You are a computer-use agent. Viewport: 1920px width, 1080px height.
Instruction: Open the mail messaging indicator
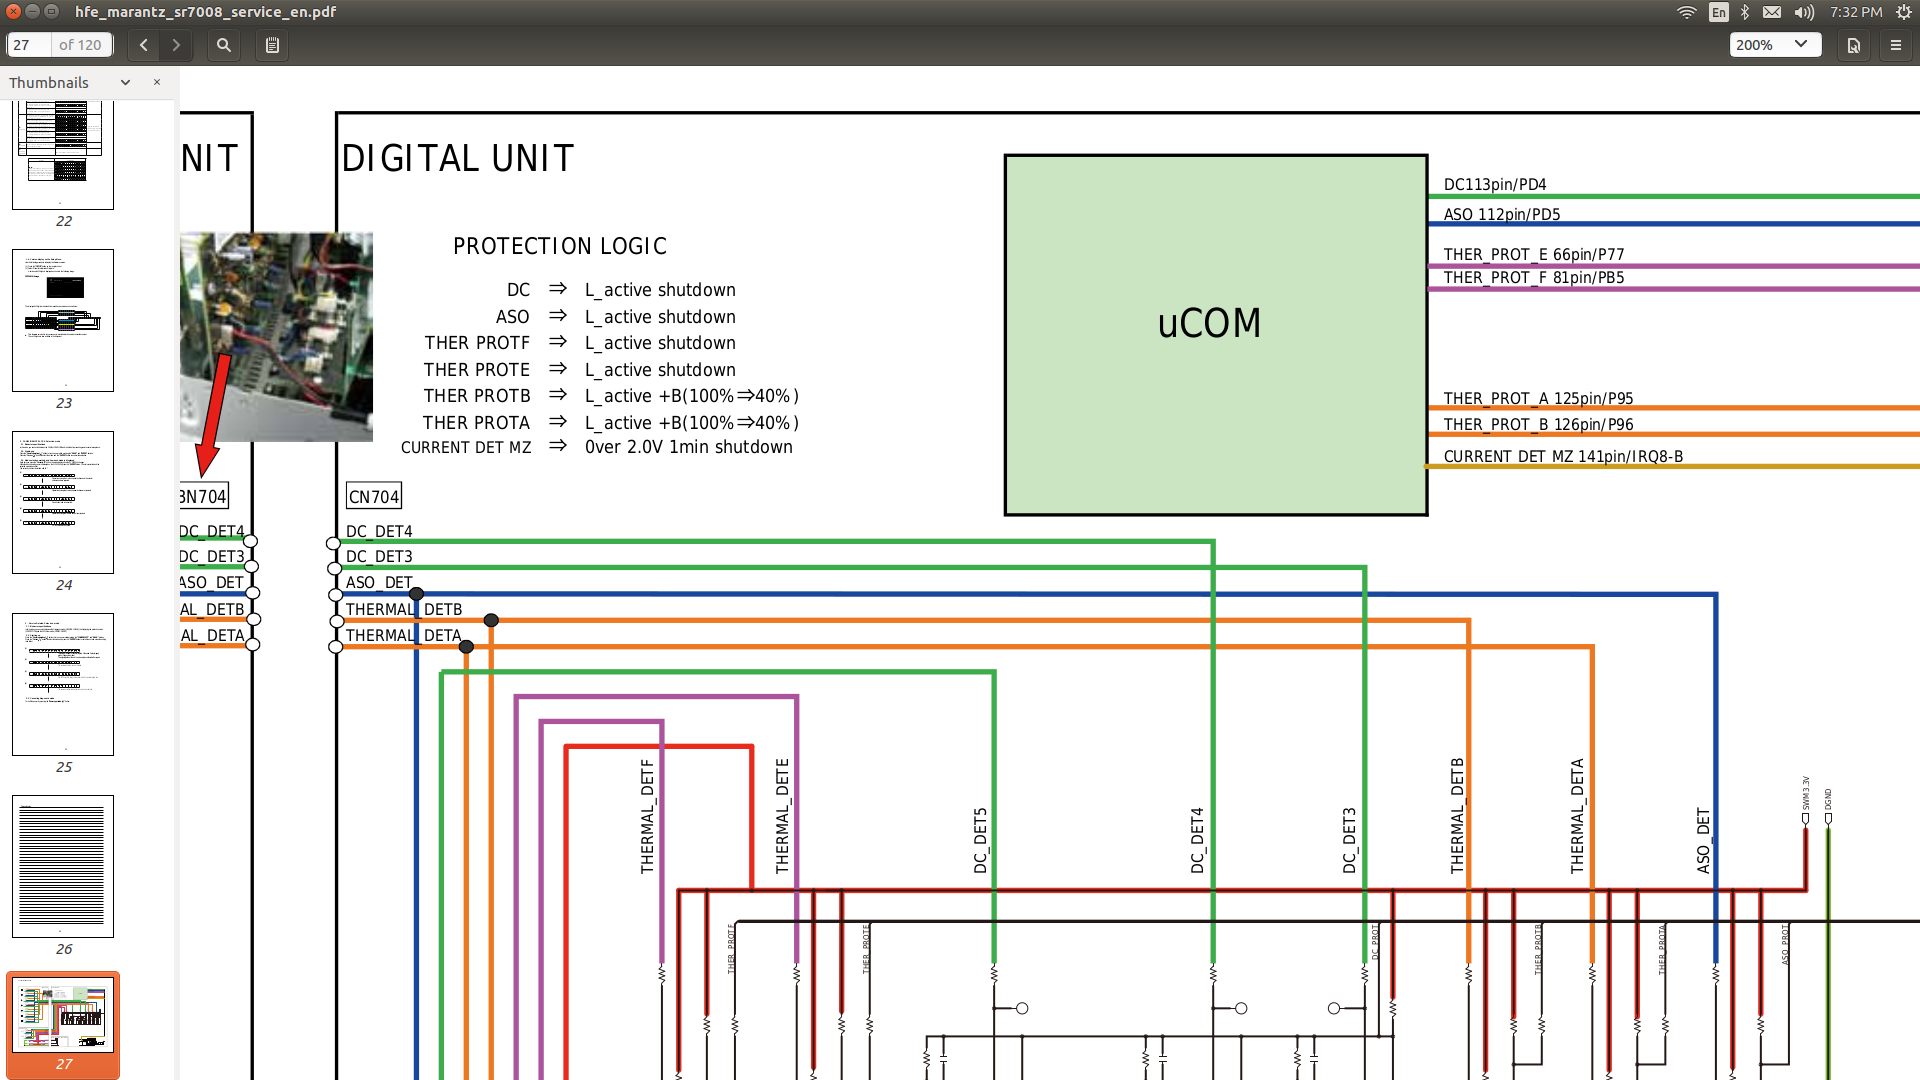(x=1772, y=12)
